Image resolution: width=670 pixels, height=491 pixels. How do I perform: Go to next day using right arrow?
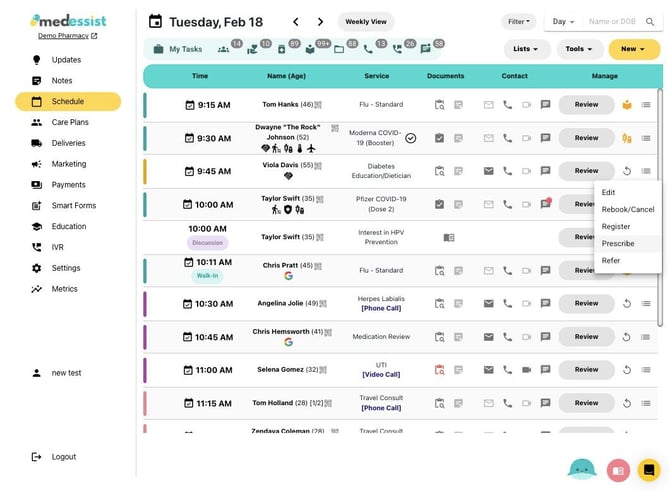tap(320, 22)
